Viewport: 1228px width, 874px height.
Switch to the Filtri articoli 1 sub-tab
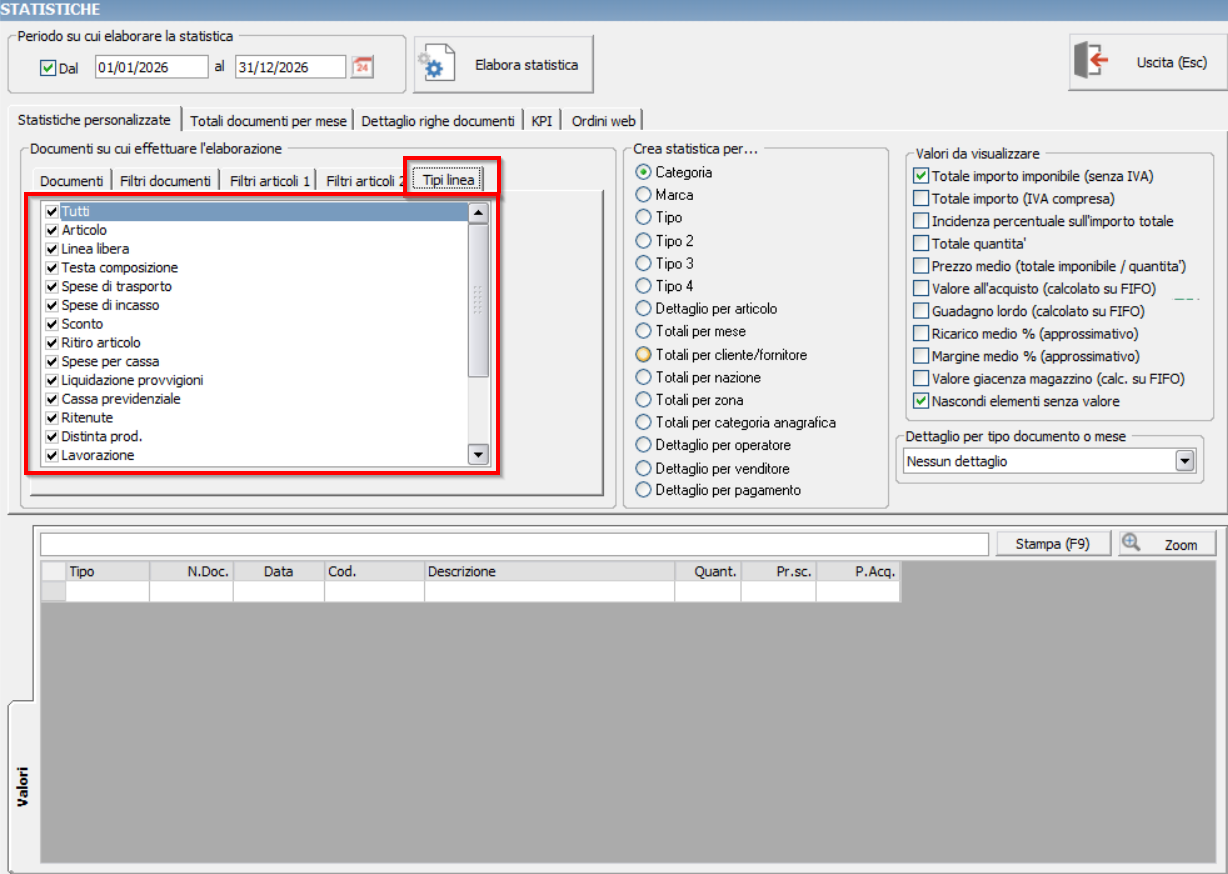coord(270,181)
